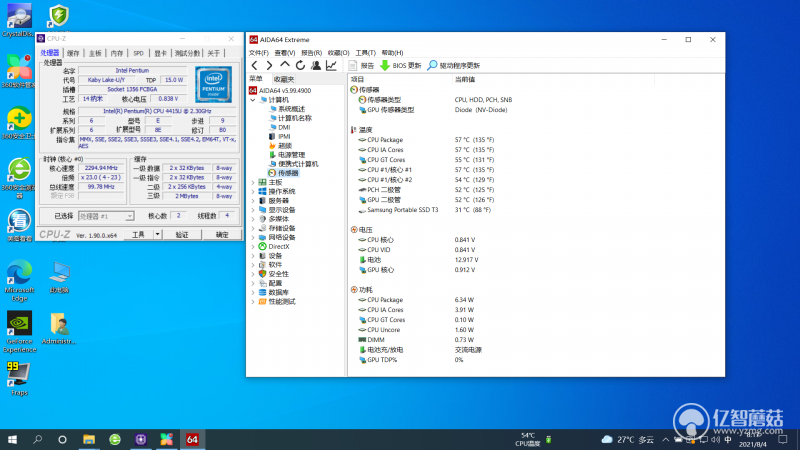
Task: Switch to CPU-Z SPD tab
Action: 138,53
